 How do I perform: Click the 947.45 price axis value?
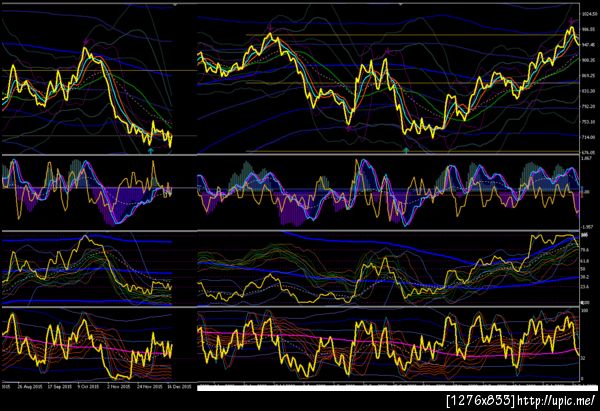(x=588, y=45)
